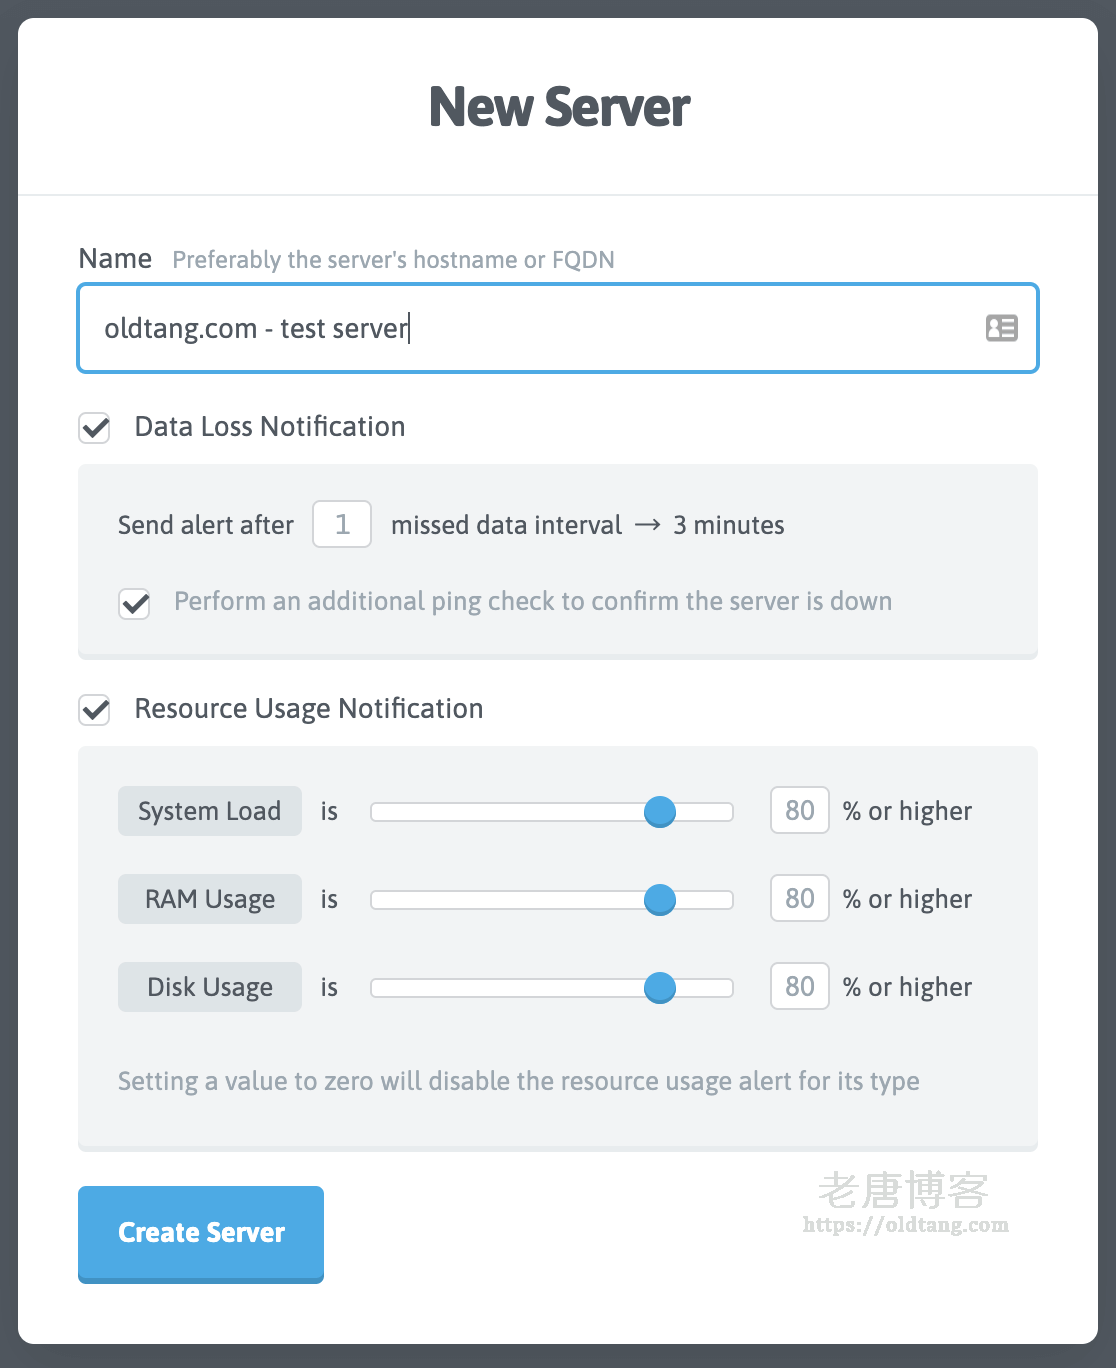Screen dimensions: 1116x1368
Task: Click the Disk Usage slider handle
Action: (660, 988)
